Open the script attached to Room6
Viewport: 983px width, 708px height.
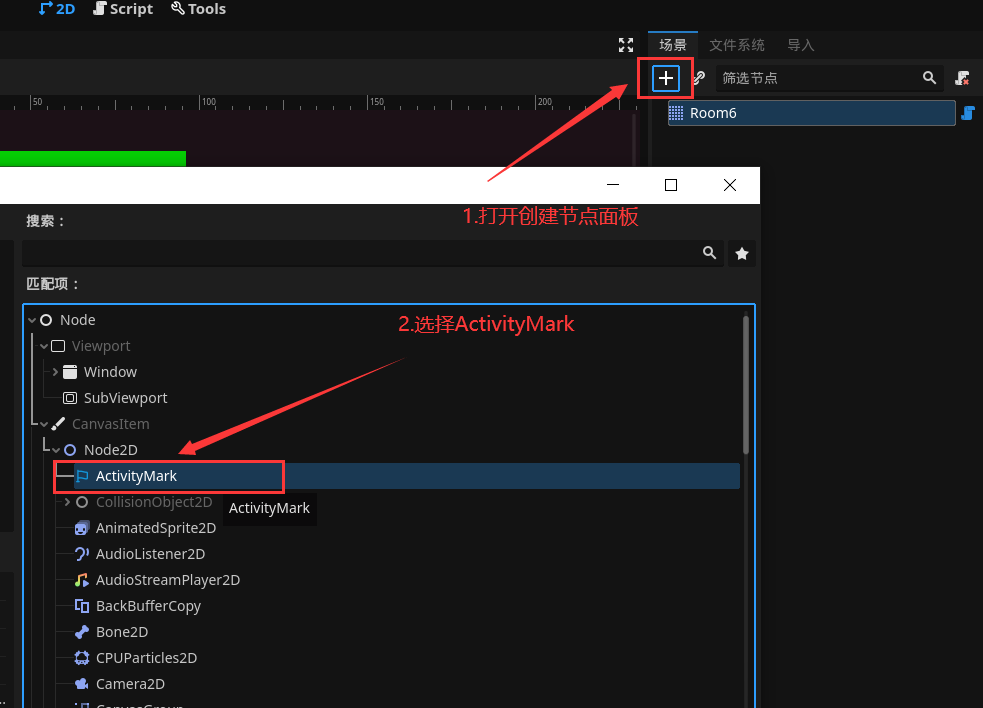pyautogui.click(x=968, y=113)
